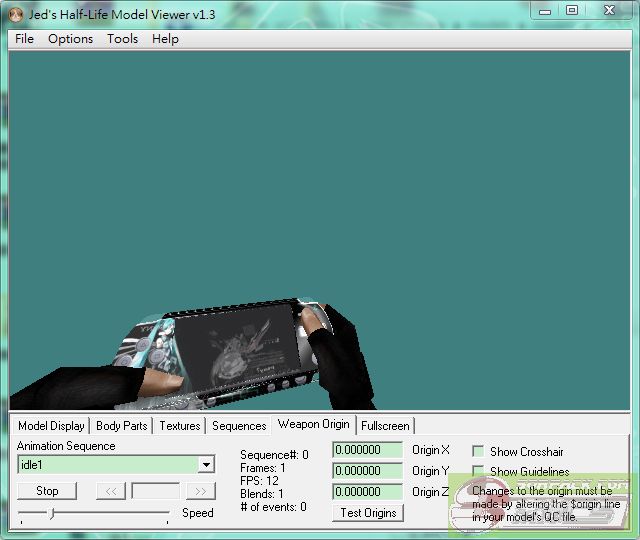Switch to the Model Display tab

coord(51,426)
